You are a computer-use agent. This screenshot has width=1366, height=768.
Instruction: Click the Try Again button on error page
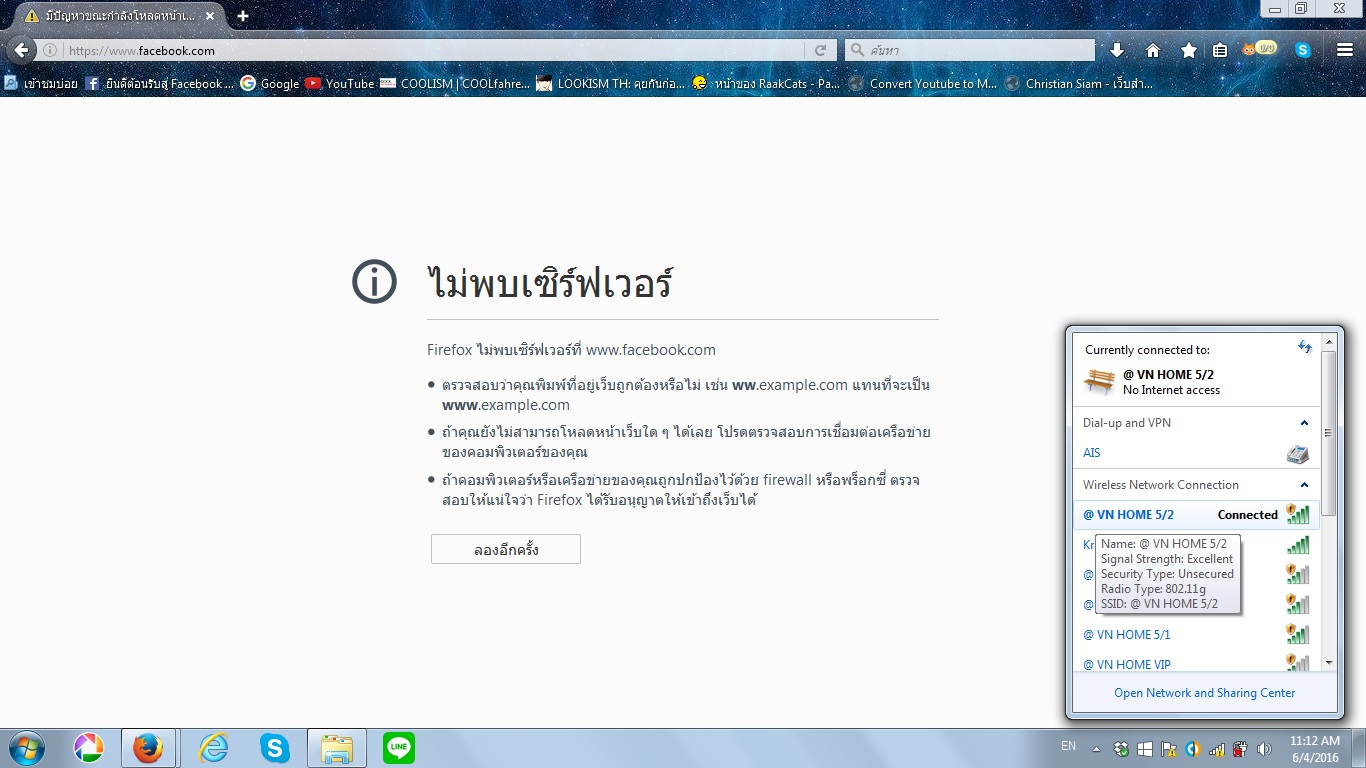point(506,549)
